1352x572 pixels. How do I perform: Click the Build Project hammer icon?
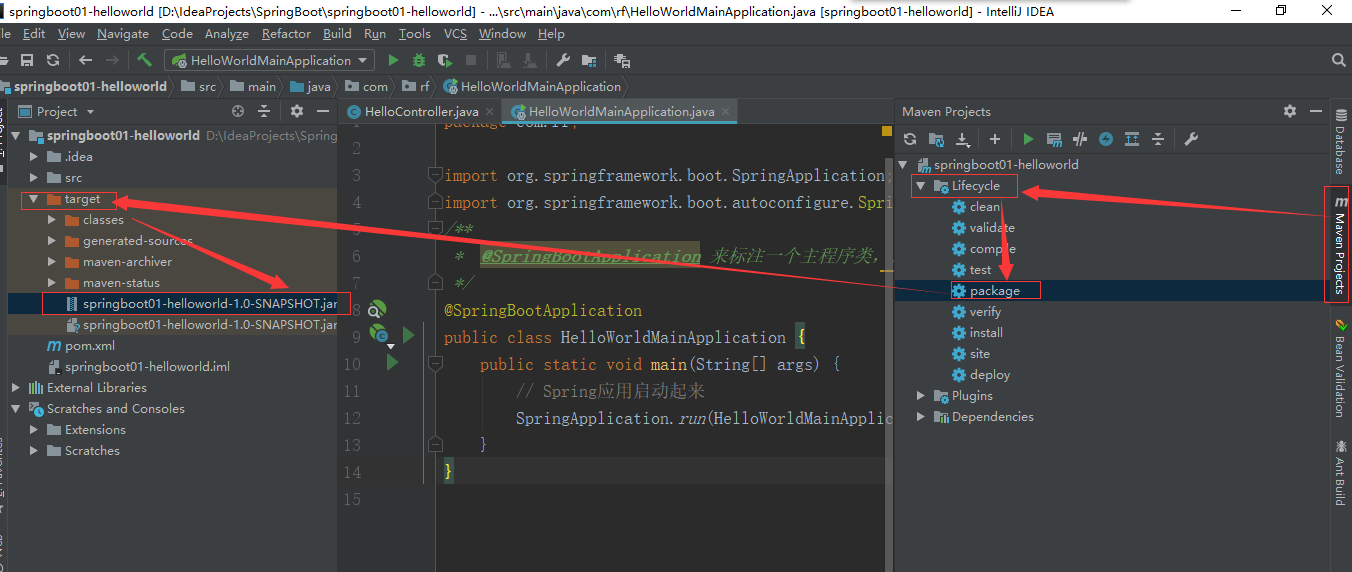click(x=145, y=60)
